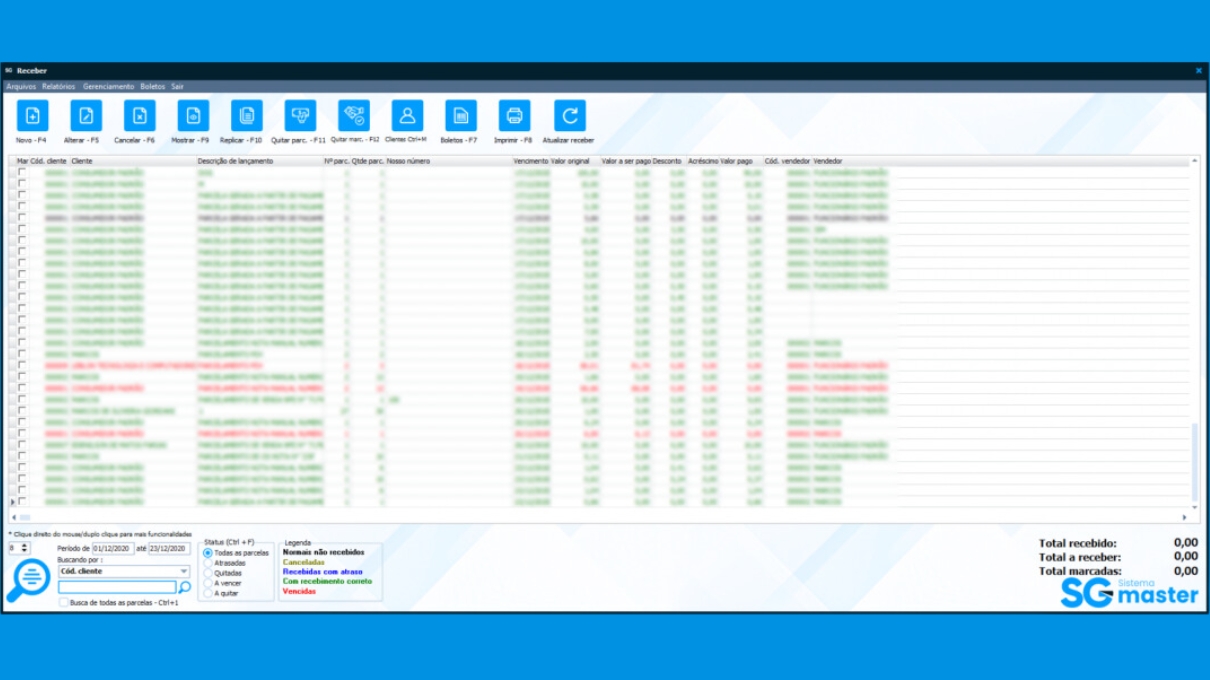Screen dimensions: 1210x680
Task: Click the Alterar - F5 edit icon
Action: [85, 116]
